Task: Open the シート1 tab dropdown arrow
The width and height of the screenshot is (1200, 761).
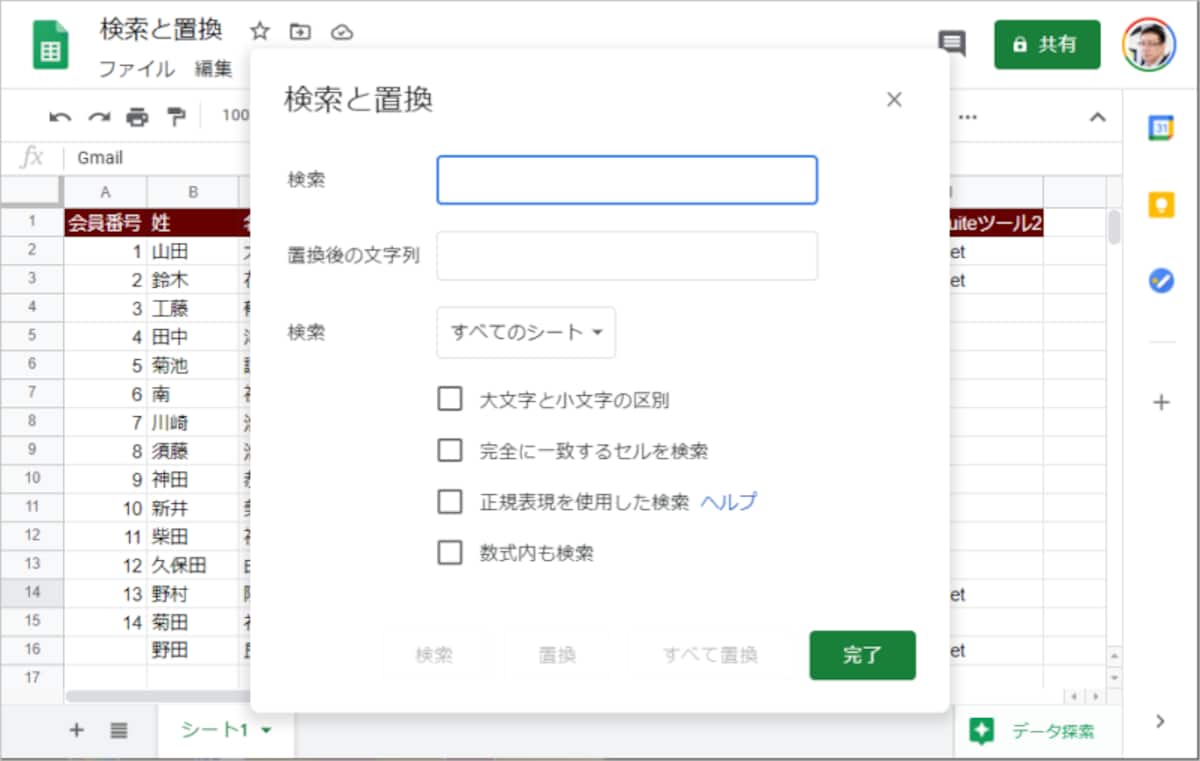Action: pyautogui.click(x=266, y=731)
